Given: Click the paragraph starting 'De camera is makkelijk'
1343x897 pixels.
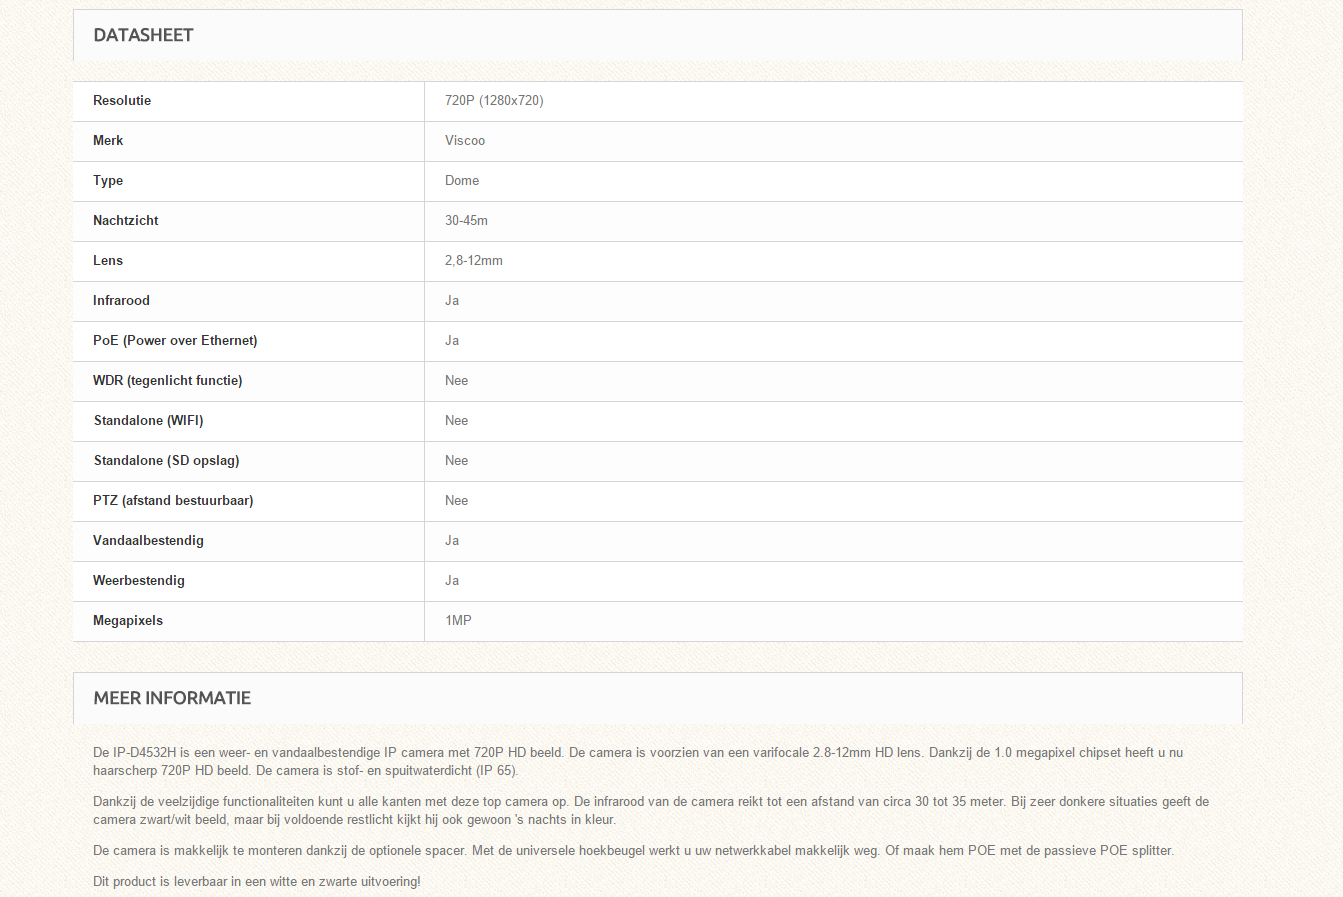Looking at the screenshot, I should (x=633, y=850).
